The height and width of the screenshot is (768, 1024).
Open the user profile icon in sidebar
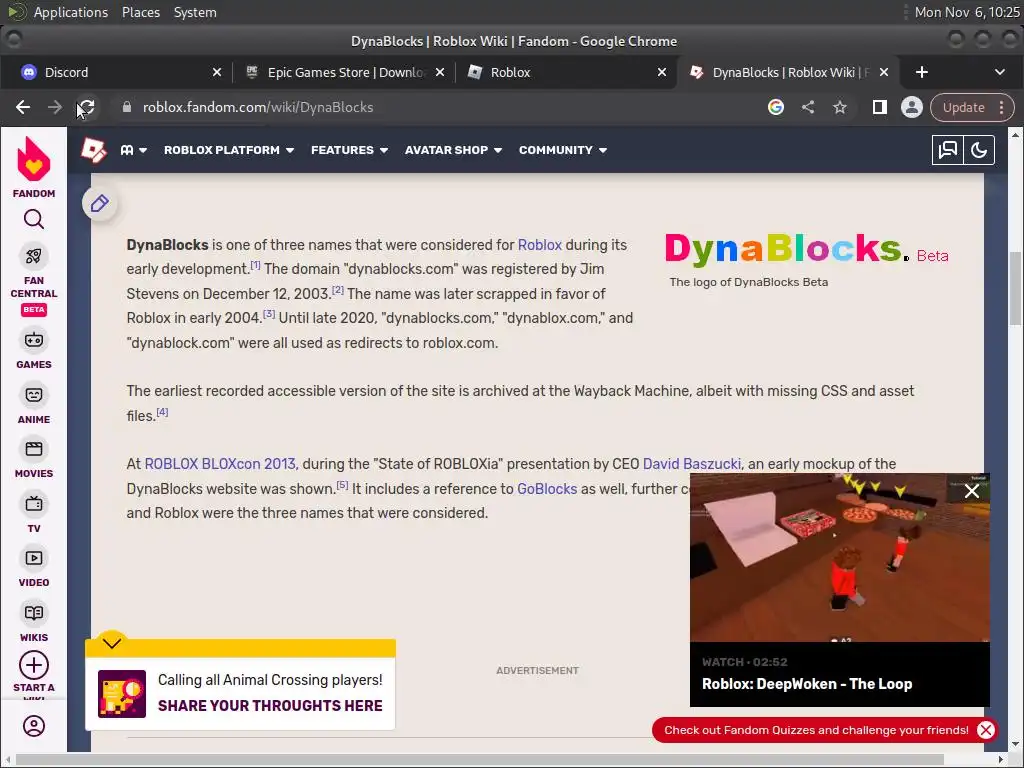[x=34, y=726]
